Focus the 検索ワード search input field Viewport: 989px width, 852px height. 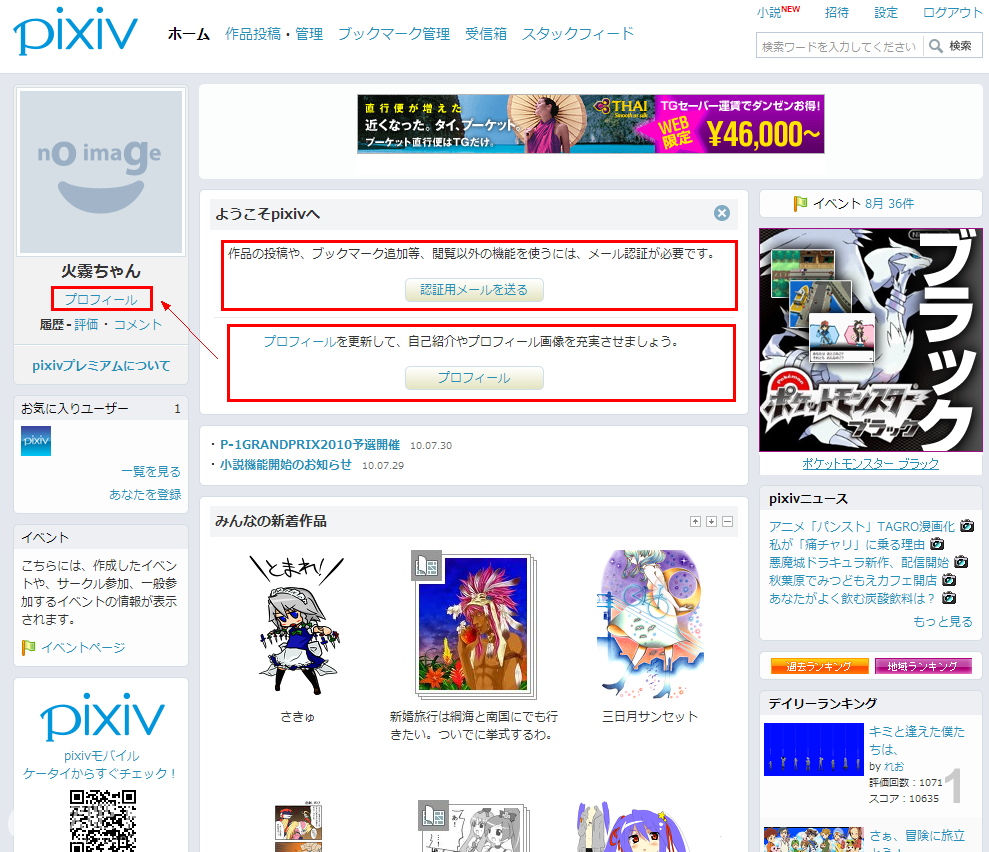point(840,46)
